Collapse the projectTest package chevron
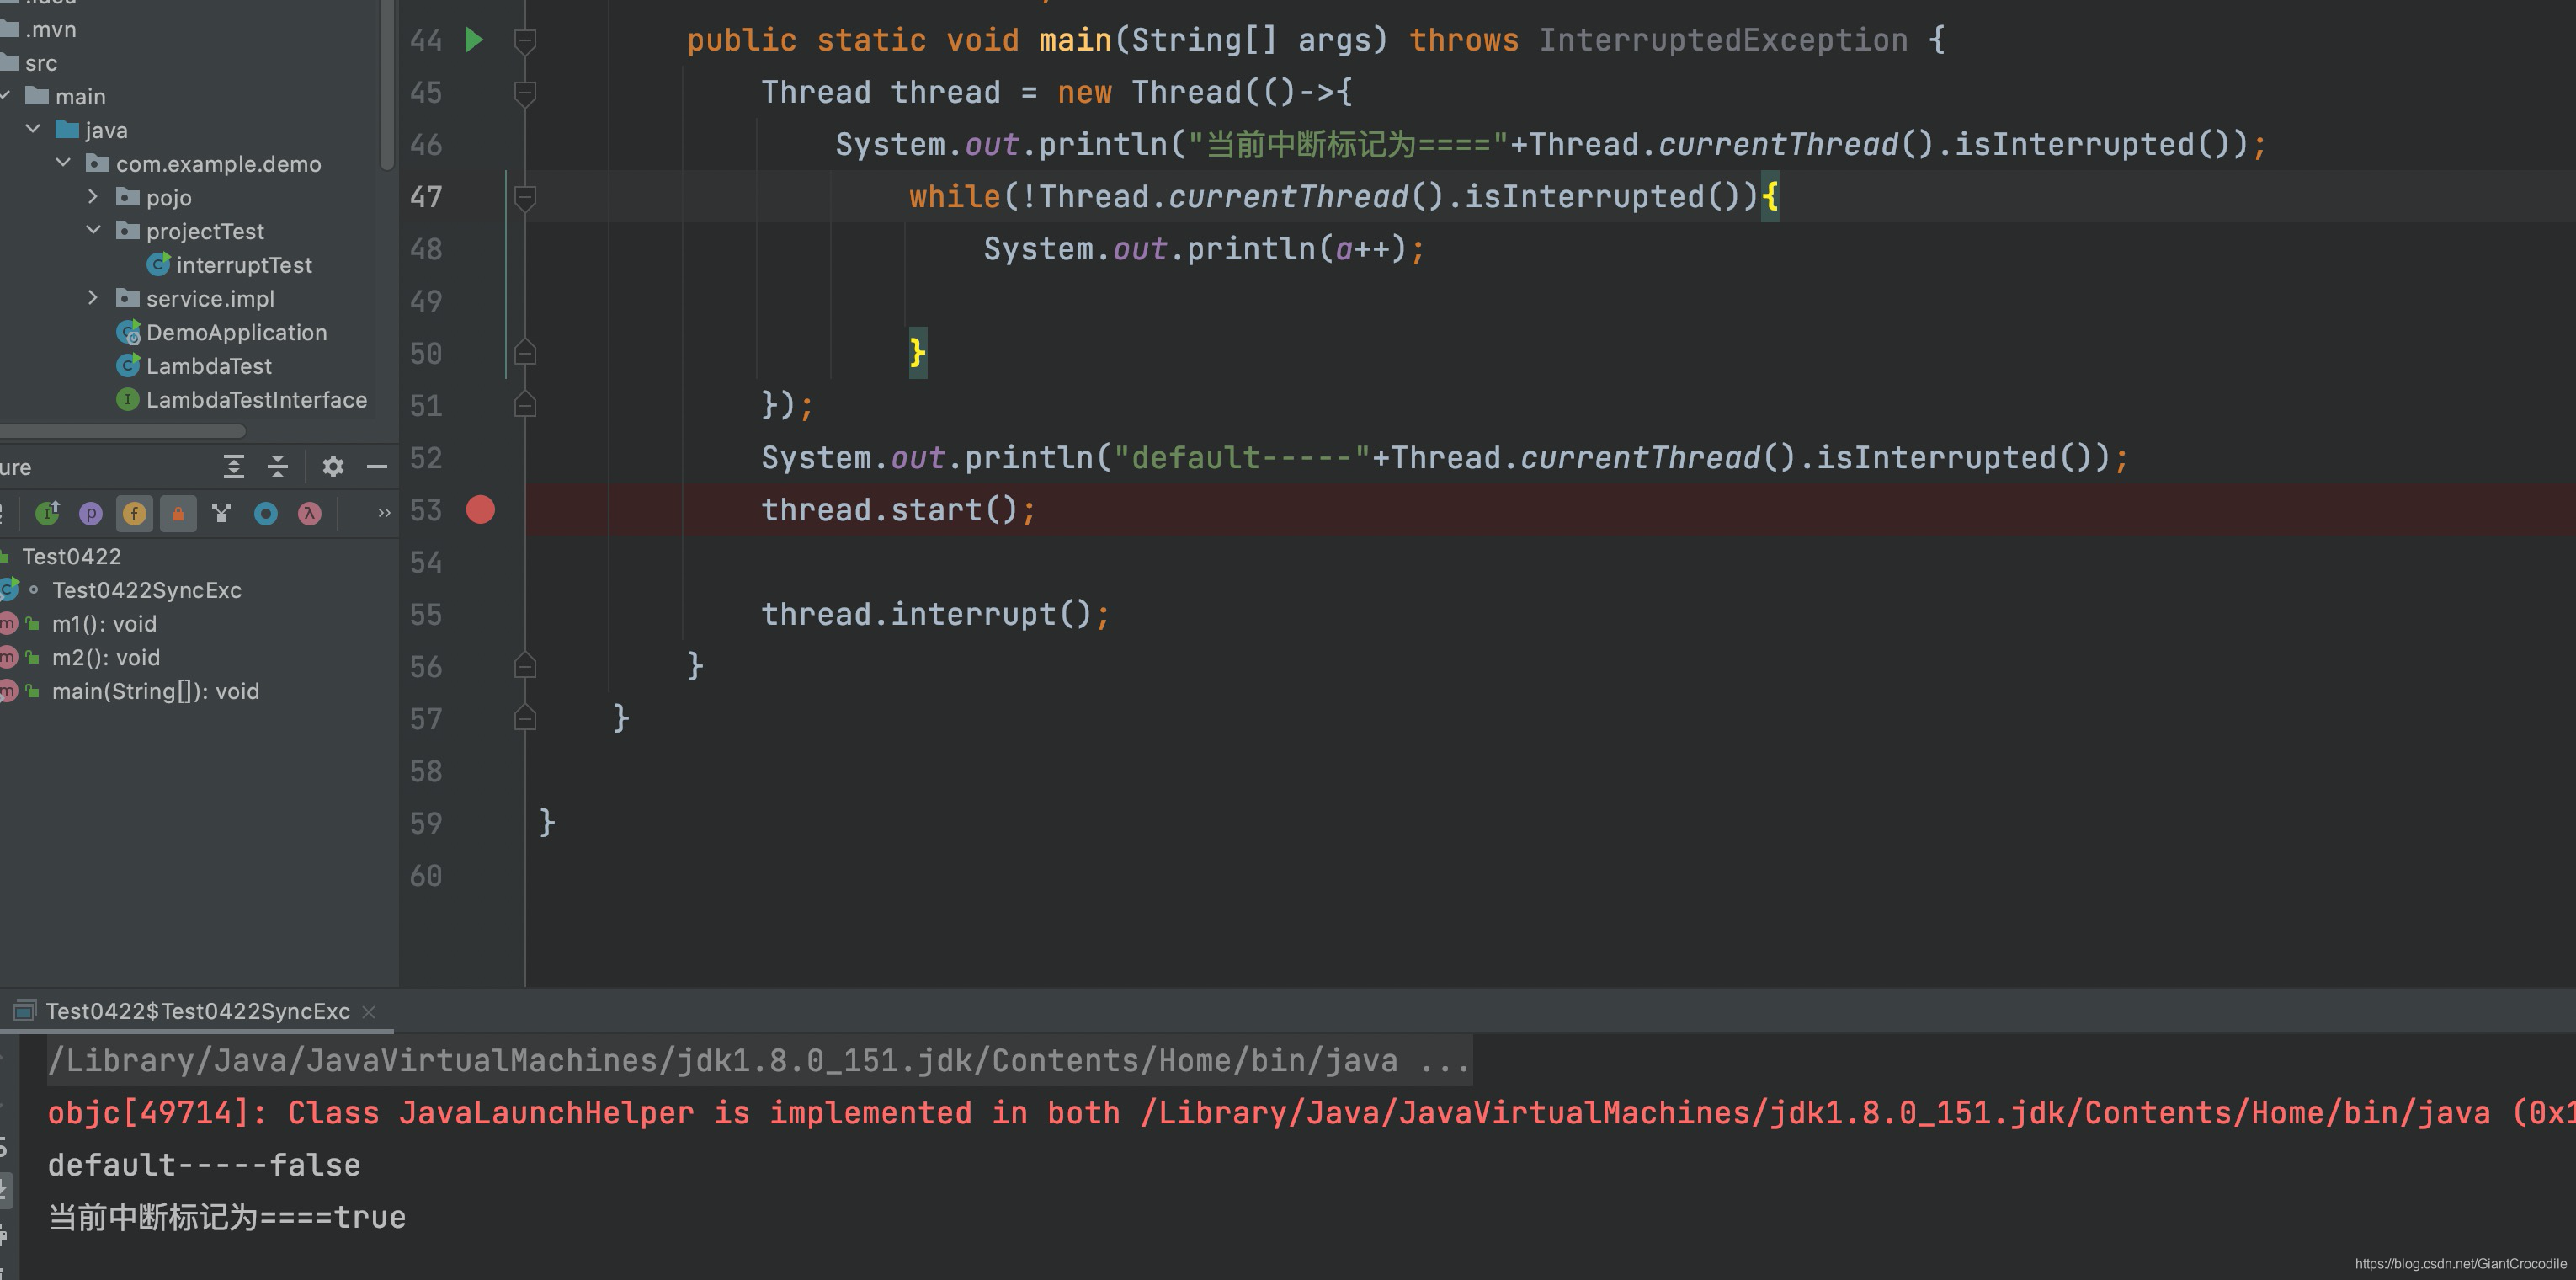 coord(93,230)
